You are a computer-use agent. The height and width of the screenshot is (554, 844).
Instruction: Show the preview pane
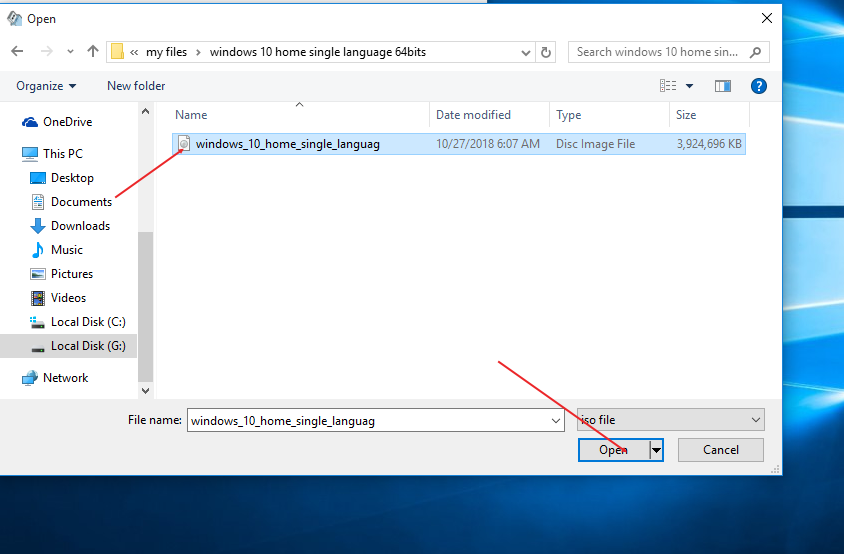(723, 86)
